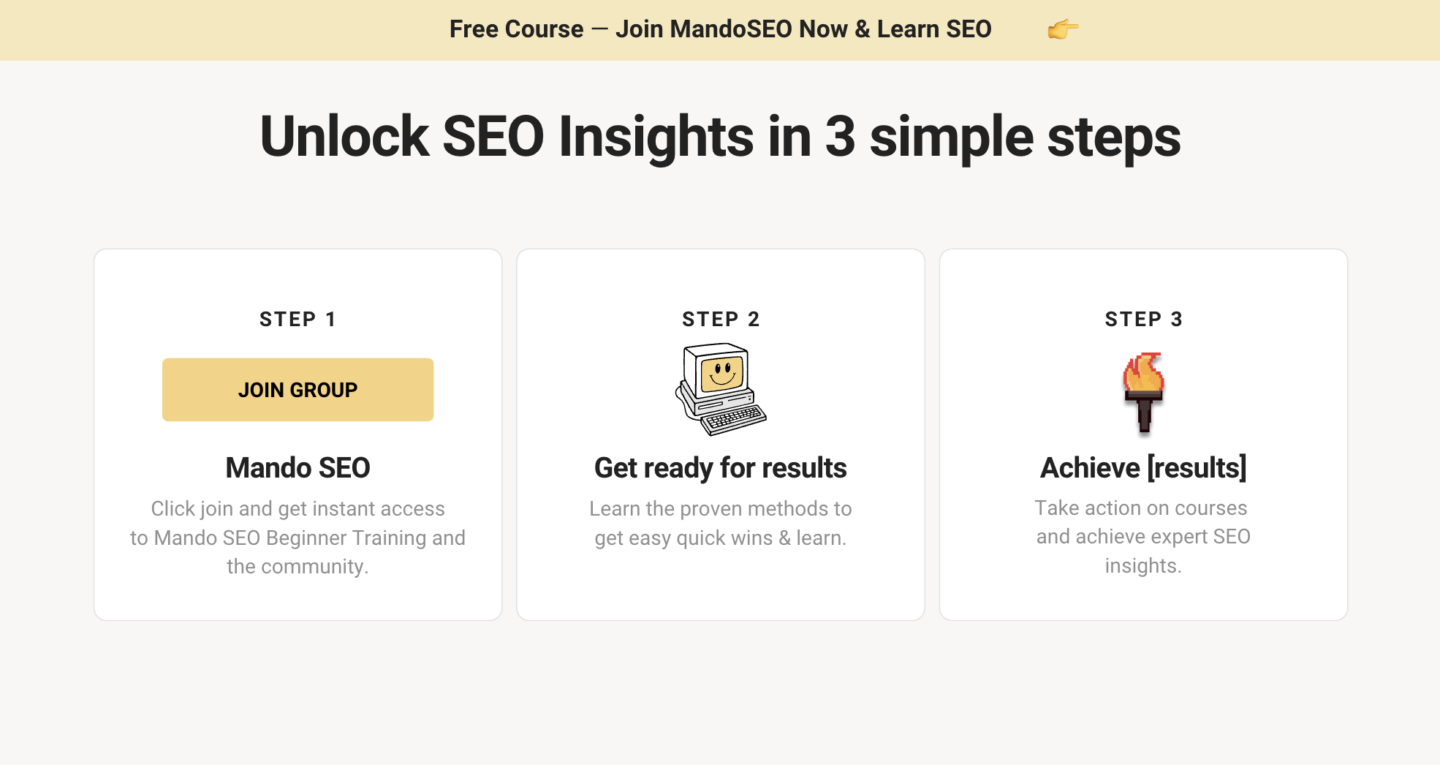Click the proven methods description paragraph

click(721, 524)
